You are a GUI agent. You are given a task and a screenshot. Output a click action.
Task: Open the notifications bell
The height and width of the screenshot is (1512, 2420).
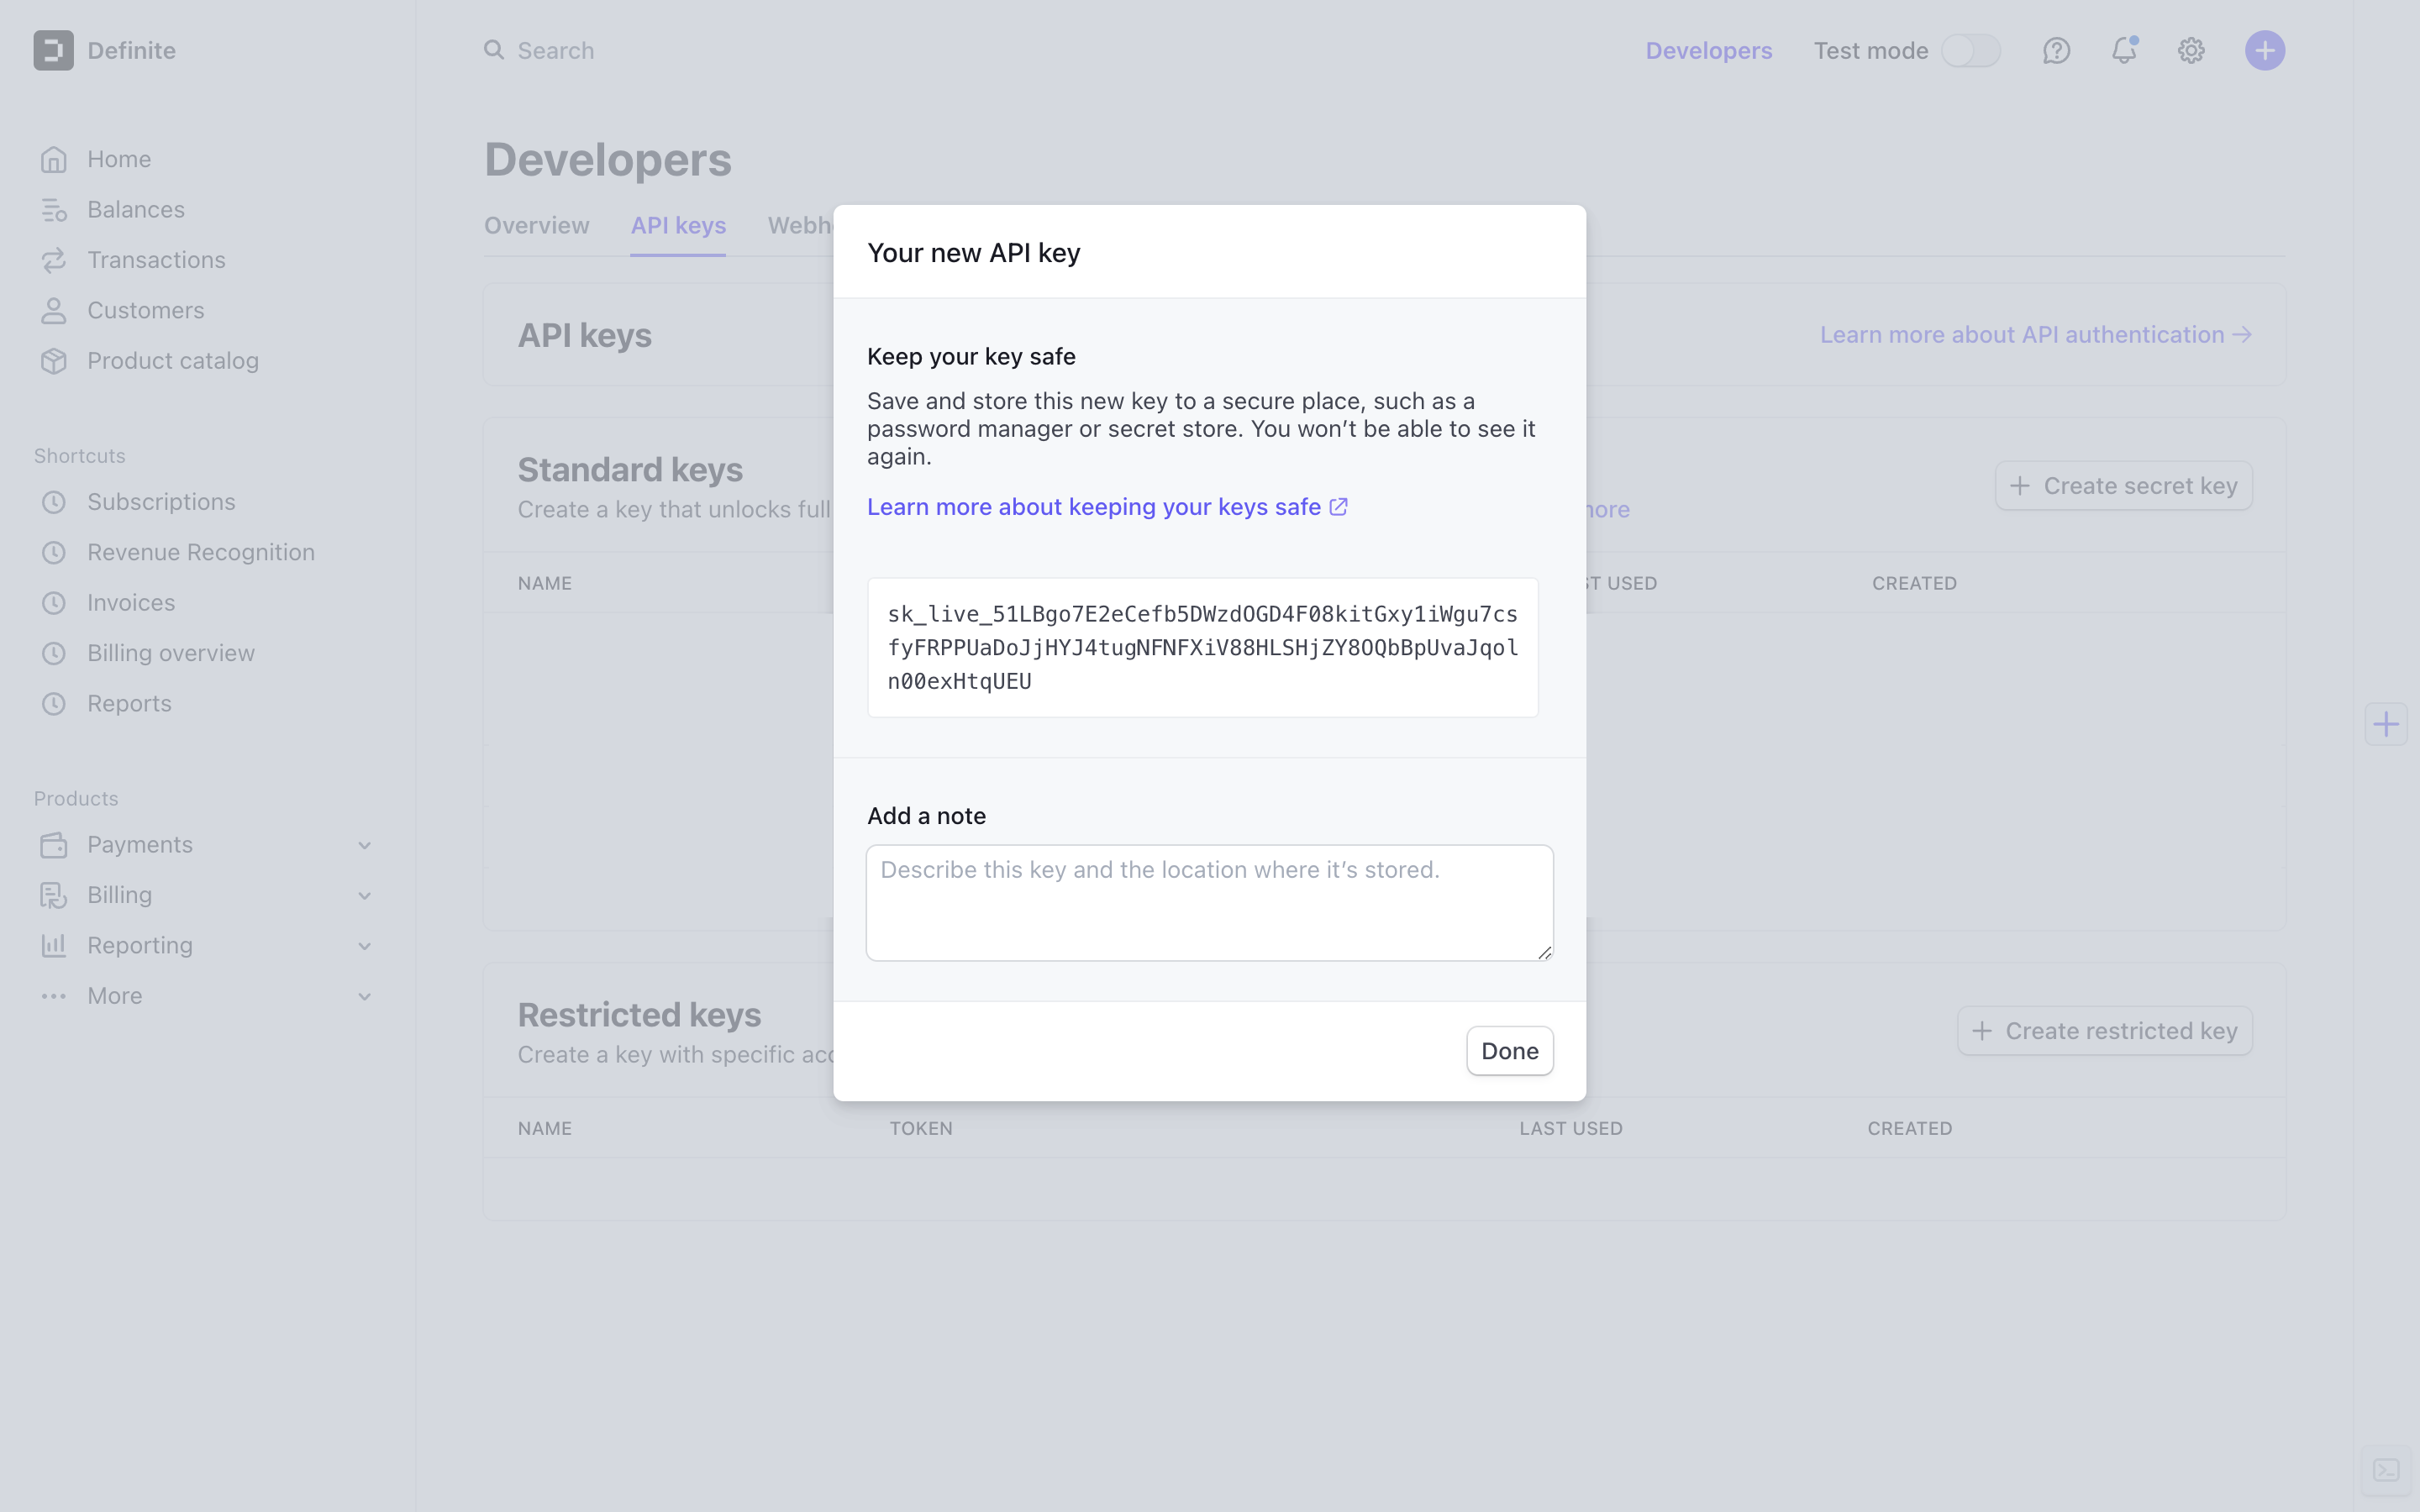[x=2123, y=51]
